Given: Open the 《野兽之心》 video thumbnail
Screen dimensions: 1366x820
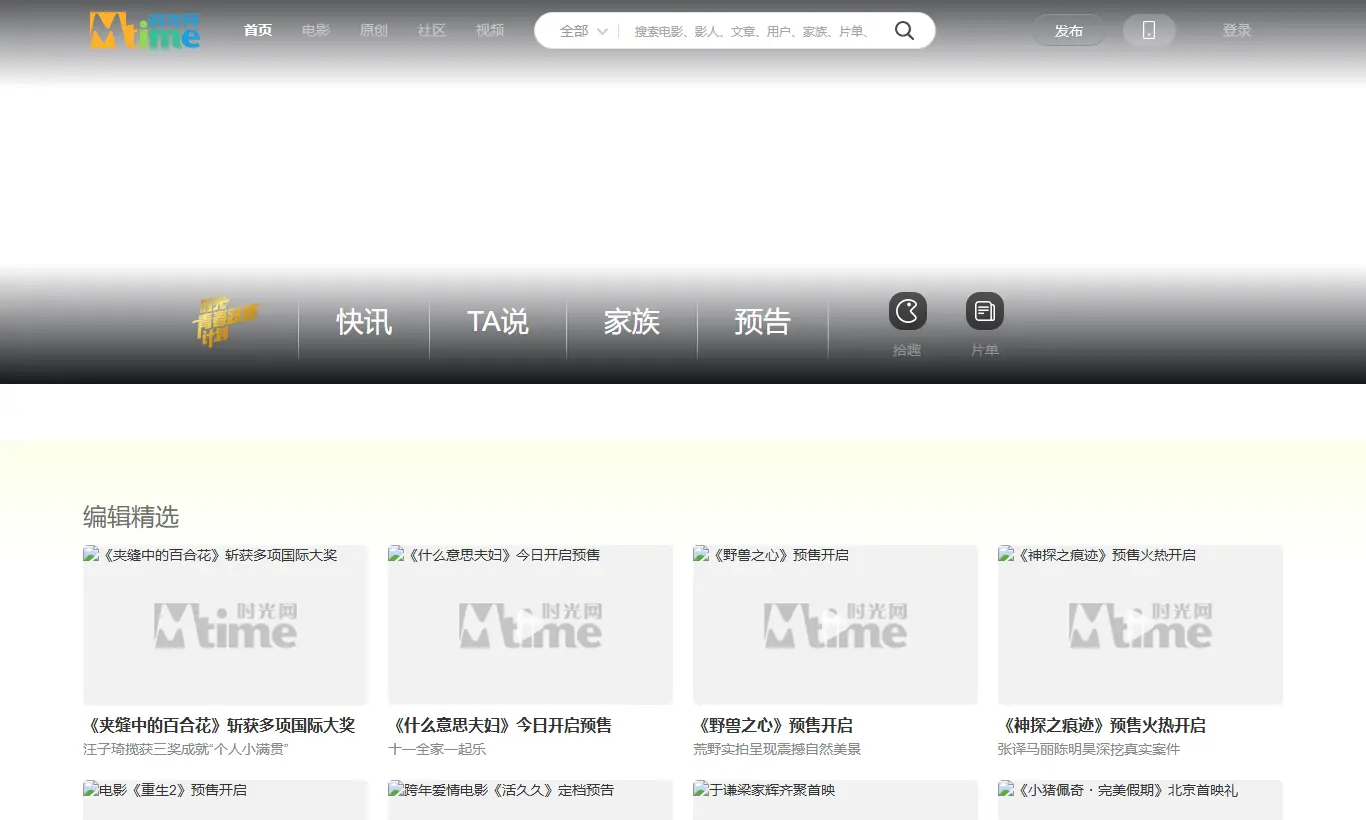Looking at the screenshot, I should 836,625.
